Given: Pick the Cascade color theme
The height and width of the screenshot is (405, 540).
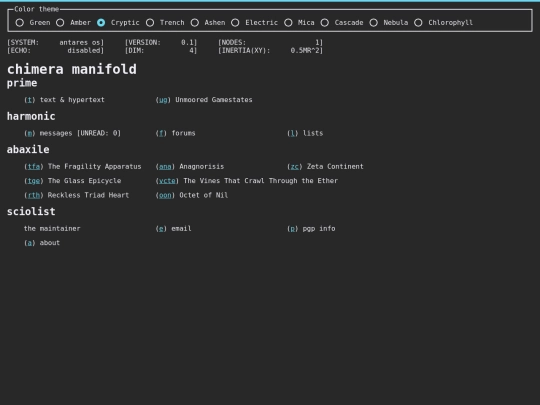Looking at the screenshot, I should [325, 23].
